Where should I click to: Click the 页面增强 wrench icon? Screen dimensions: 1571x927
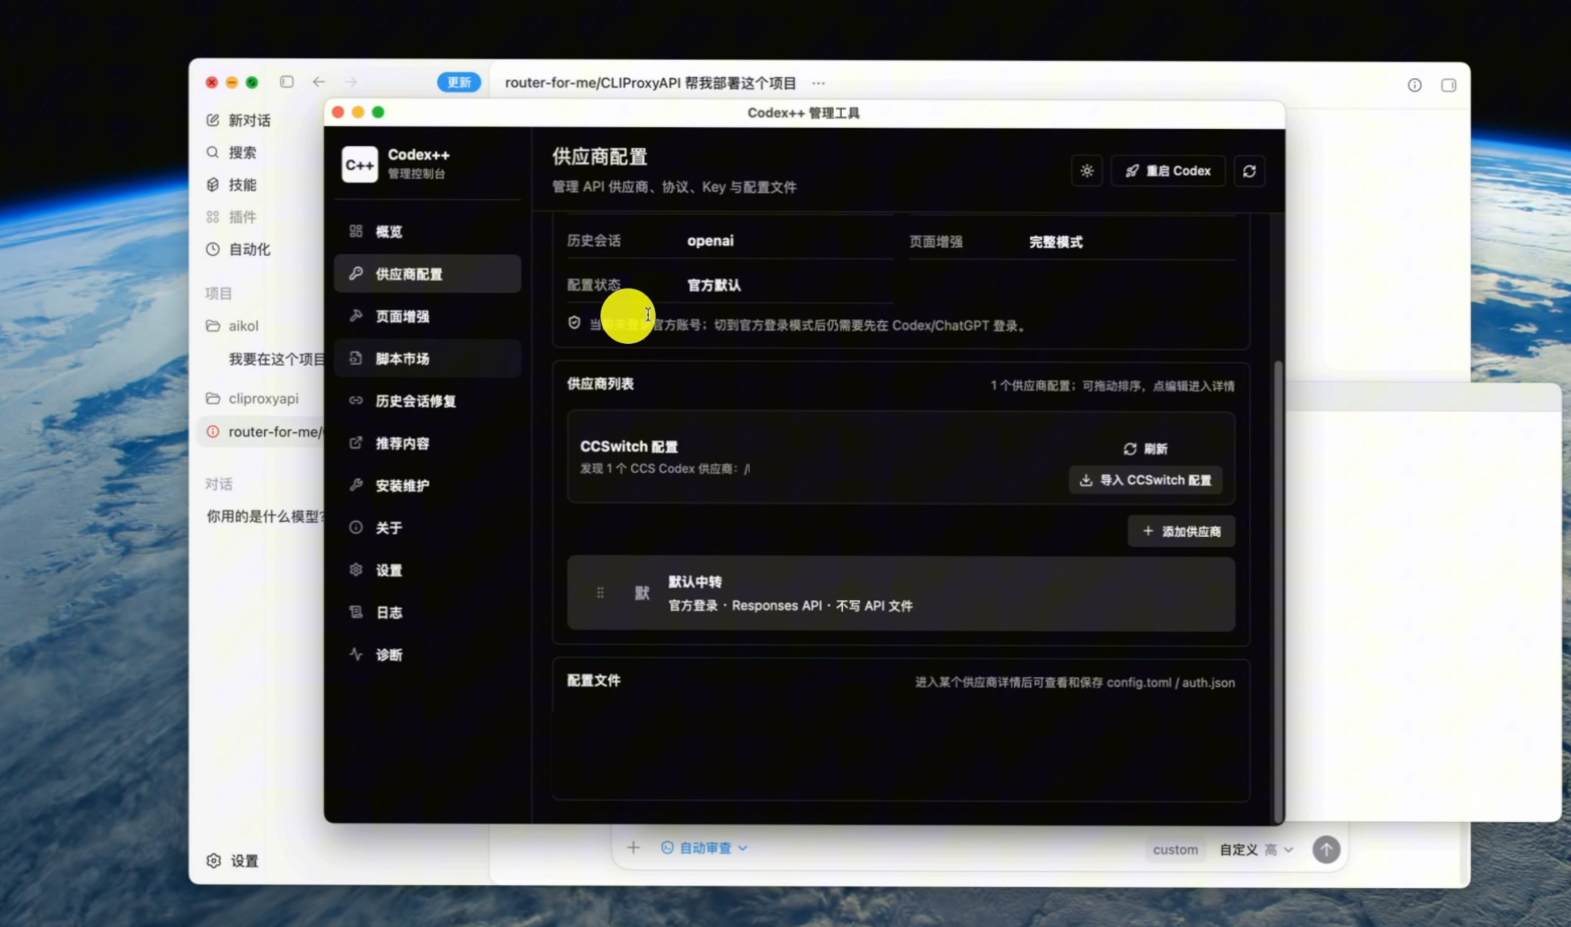(356, 316)
